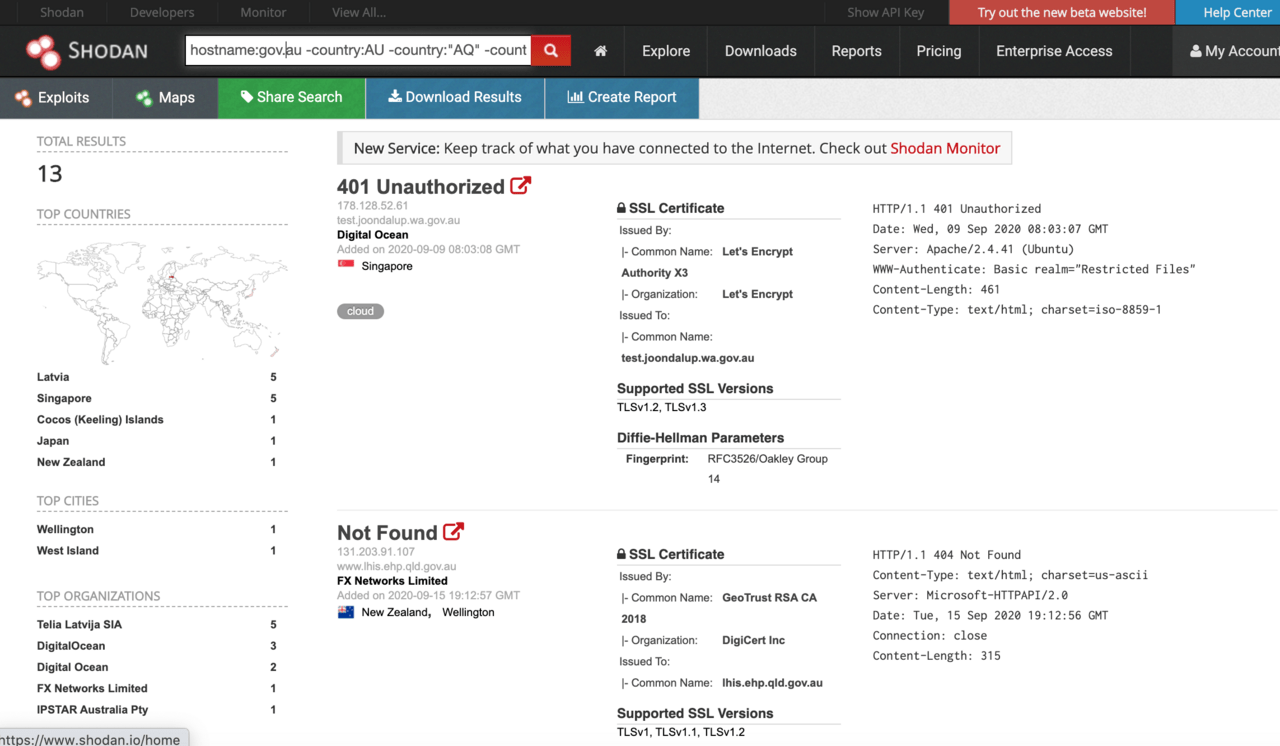Click the Shodan logo icon

[44, 51]
